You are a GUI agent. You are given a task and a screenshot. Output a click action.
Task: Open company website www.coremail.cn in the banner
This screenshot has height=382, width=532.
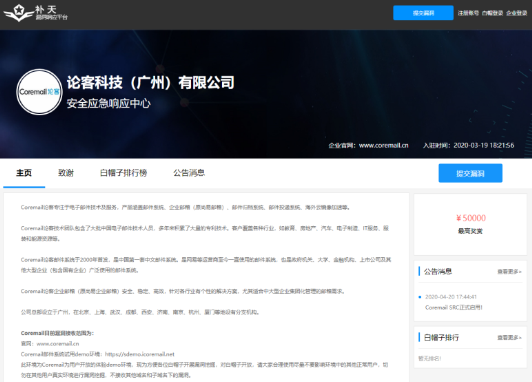click(383, 145)
